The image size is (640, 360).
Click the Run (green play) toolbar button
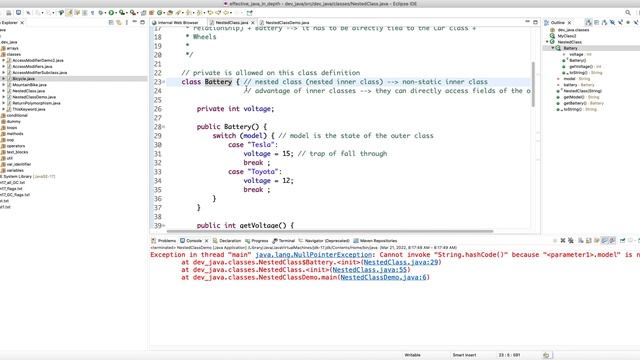click(x=111, y=13)
